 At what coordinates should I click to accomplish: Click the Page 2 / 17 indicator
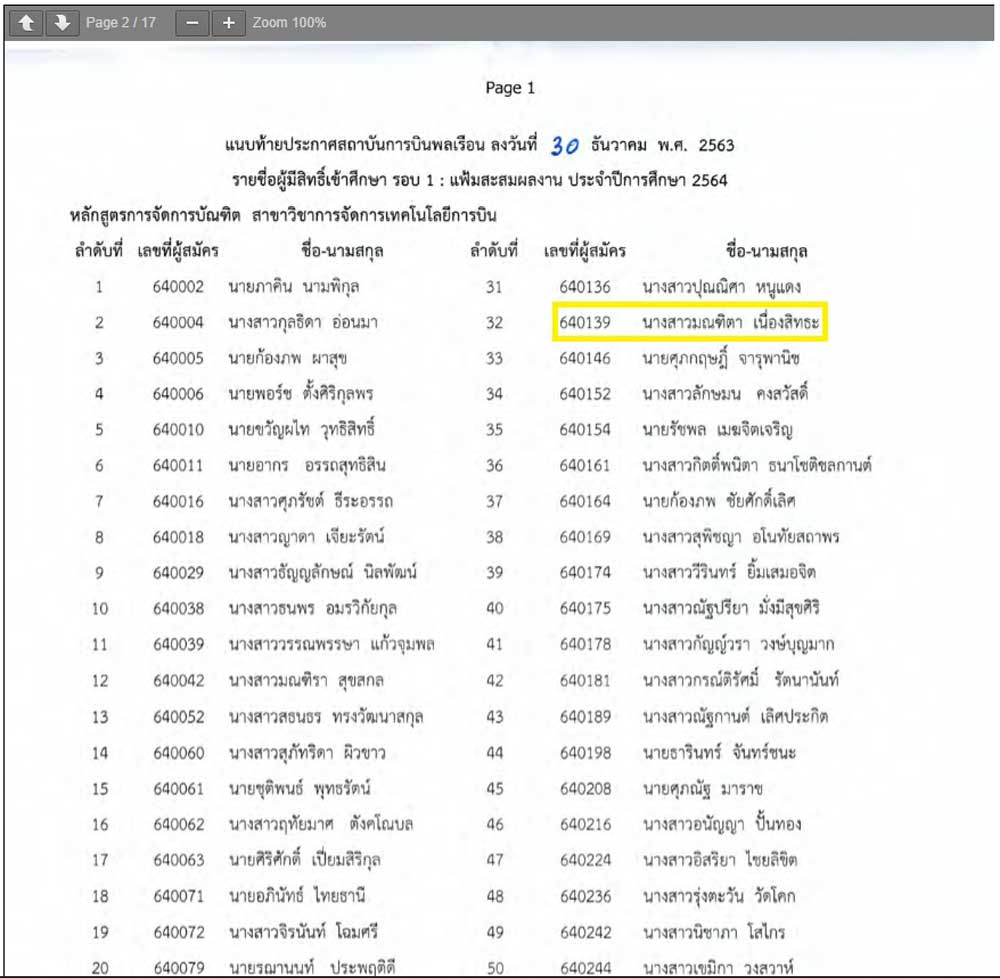[121, 22]
